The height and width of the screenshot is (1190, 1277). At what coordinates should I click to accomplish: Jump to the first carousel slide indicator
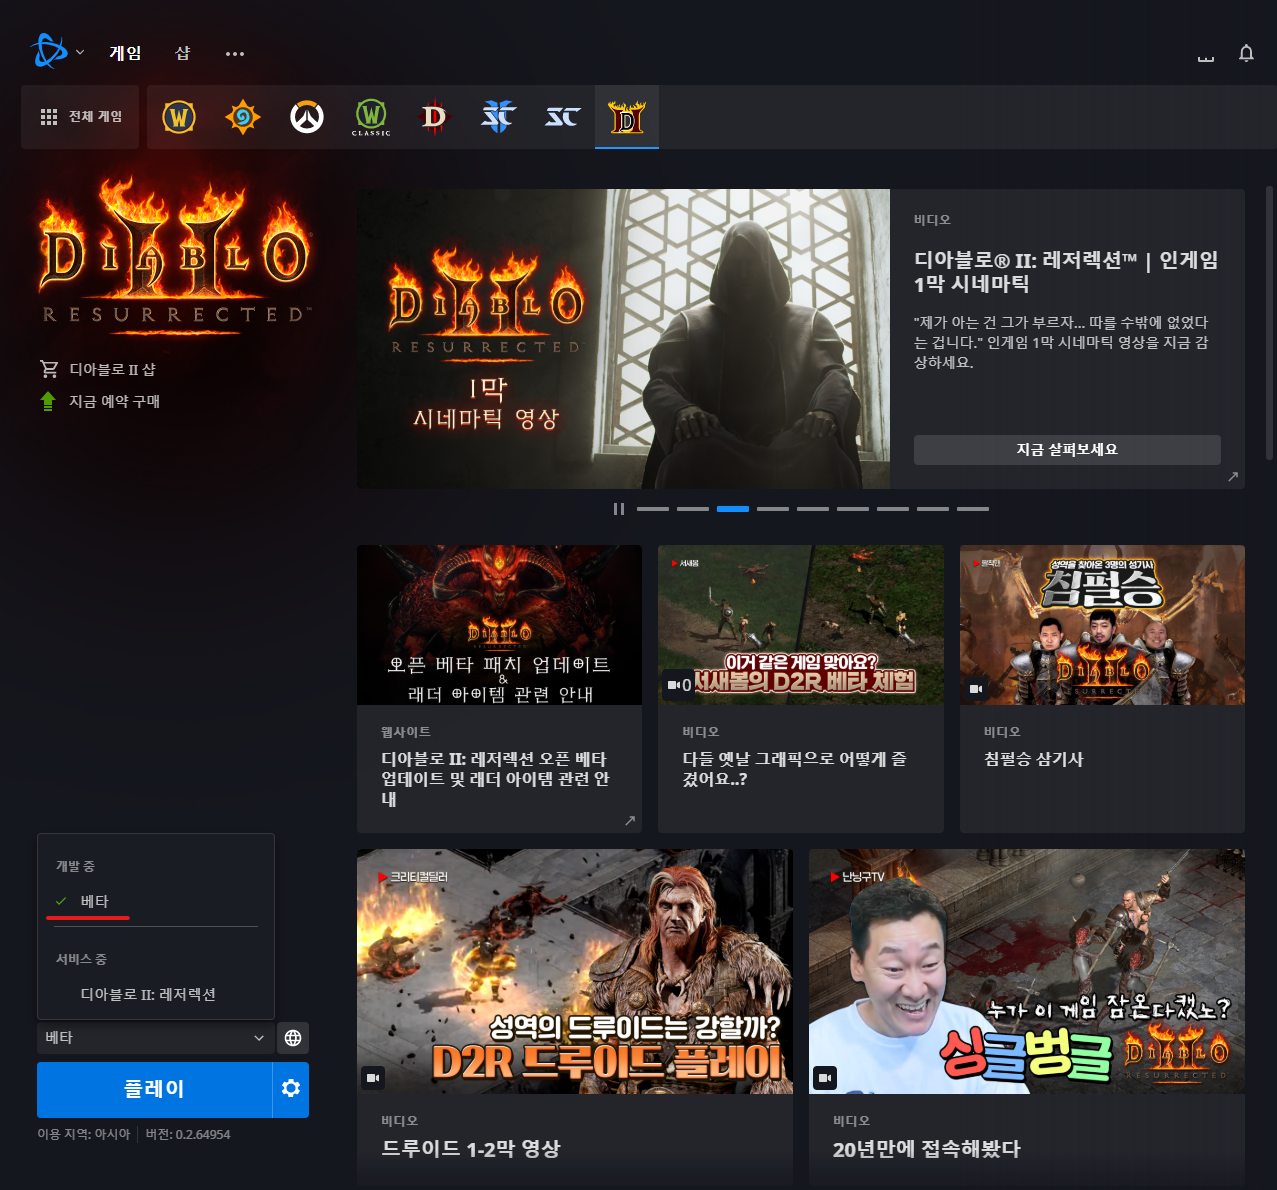pos(653,509)
